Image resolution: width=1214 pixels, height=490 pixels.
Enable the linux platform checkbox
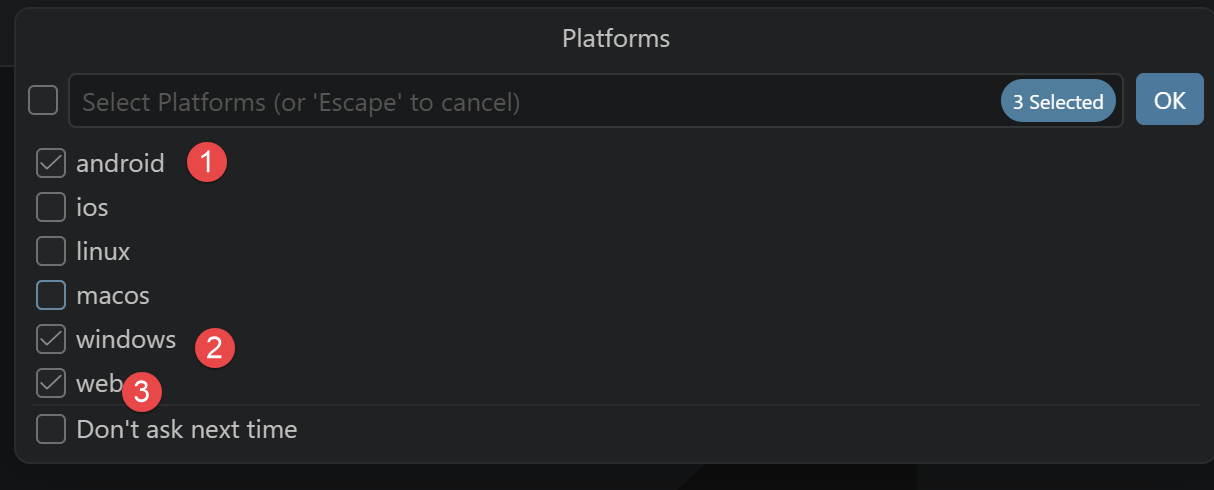click(x=51, y=251)
